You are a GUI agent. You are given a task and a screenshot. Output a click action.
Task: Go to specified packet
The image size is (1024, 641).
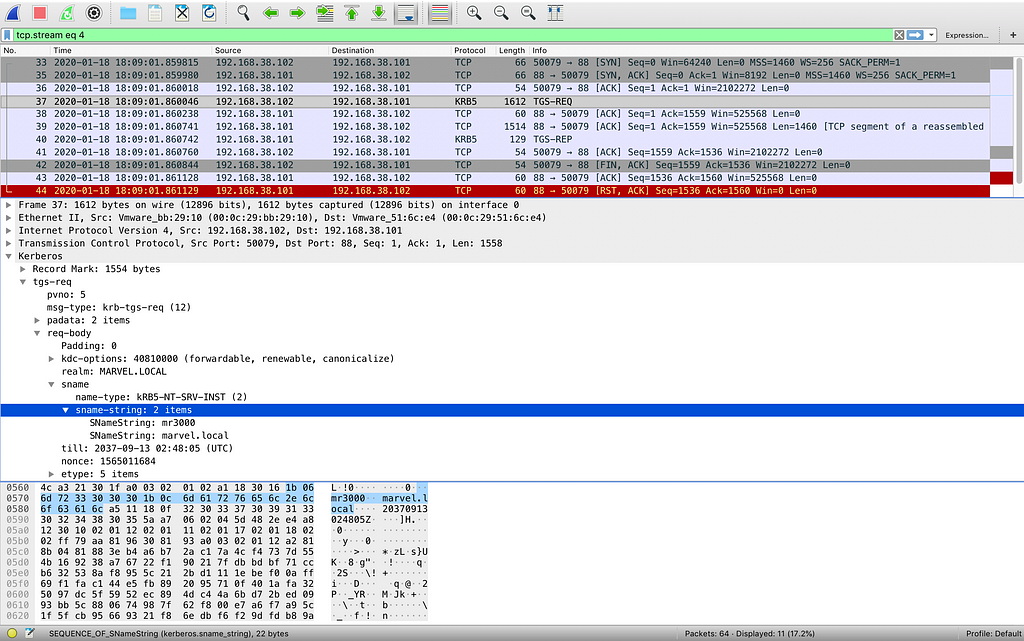coord(325,13)
